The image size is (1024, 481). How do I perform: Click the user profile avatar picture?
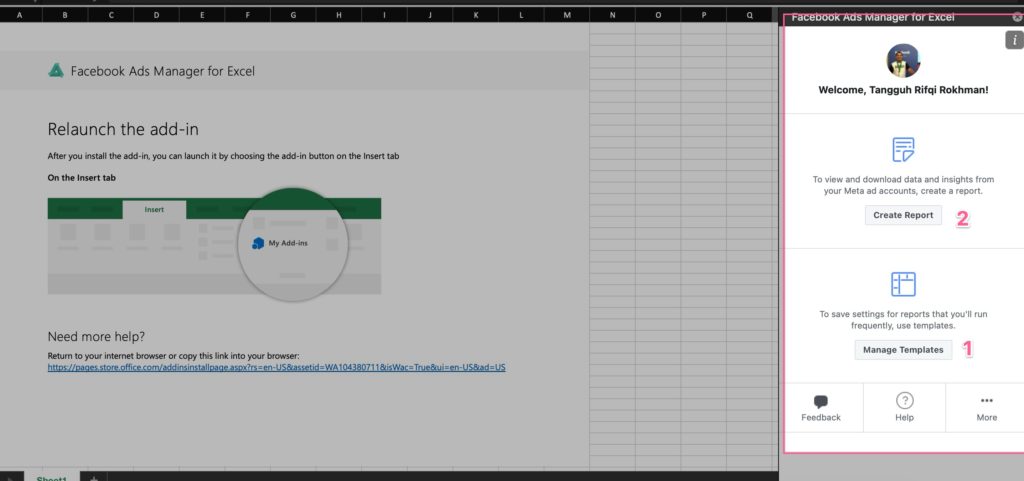(x=903, y=61)
